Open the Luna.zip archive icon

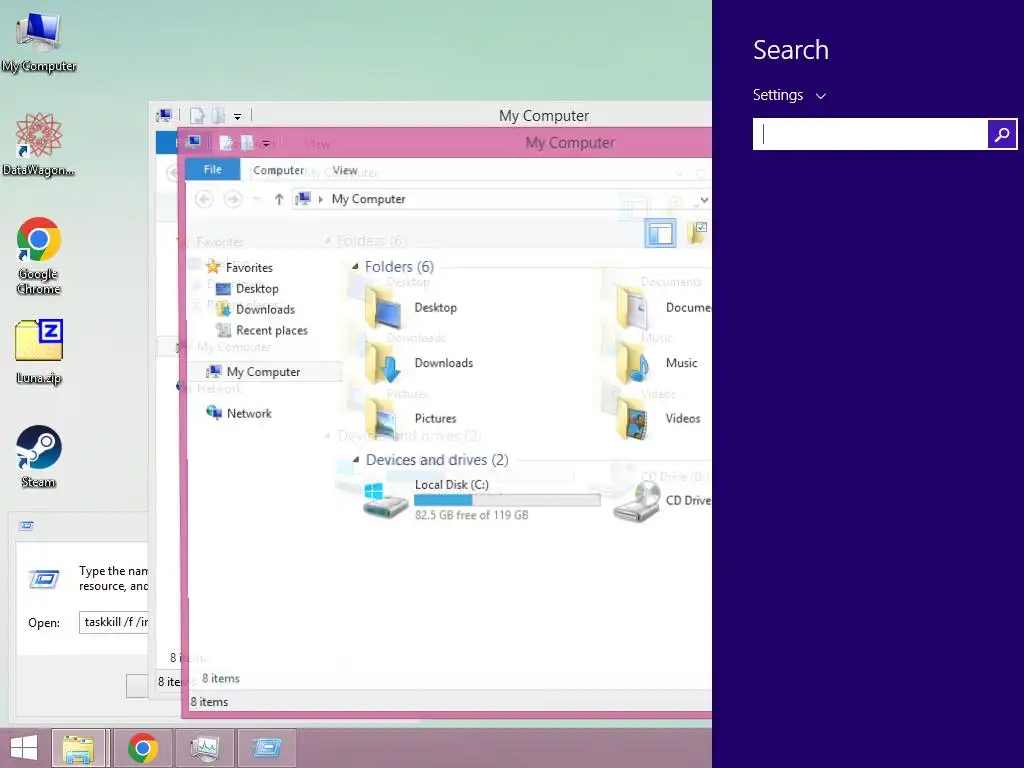(39, 352)
